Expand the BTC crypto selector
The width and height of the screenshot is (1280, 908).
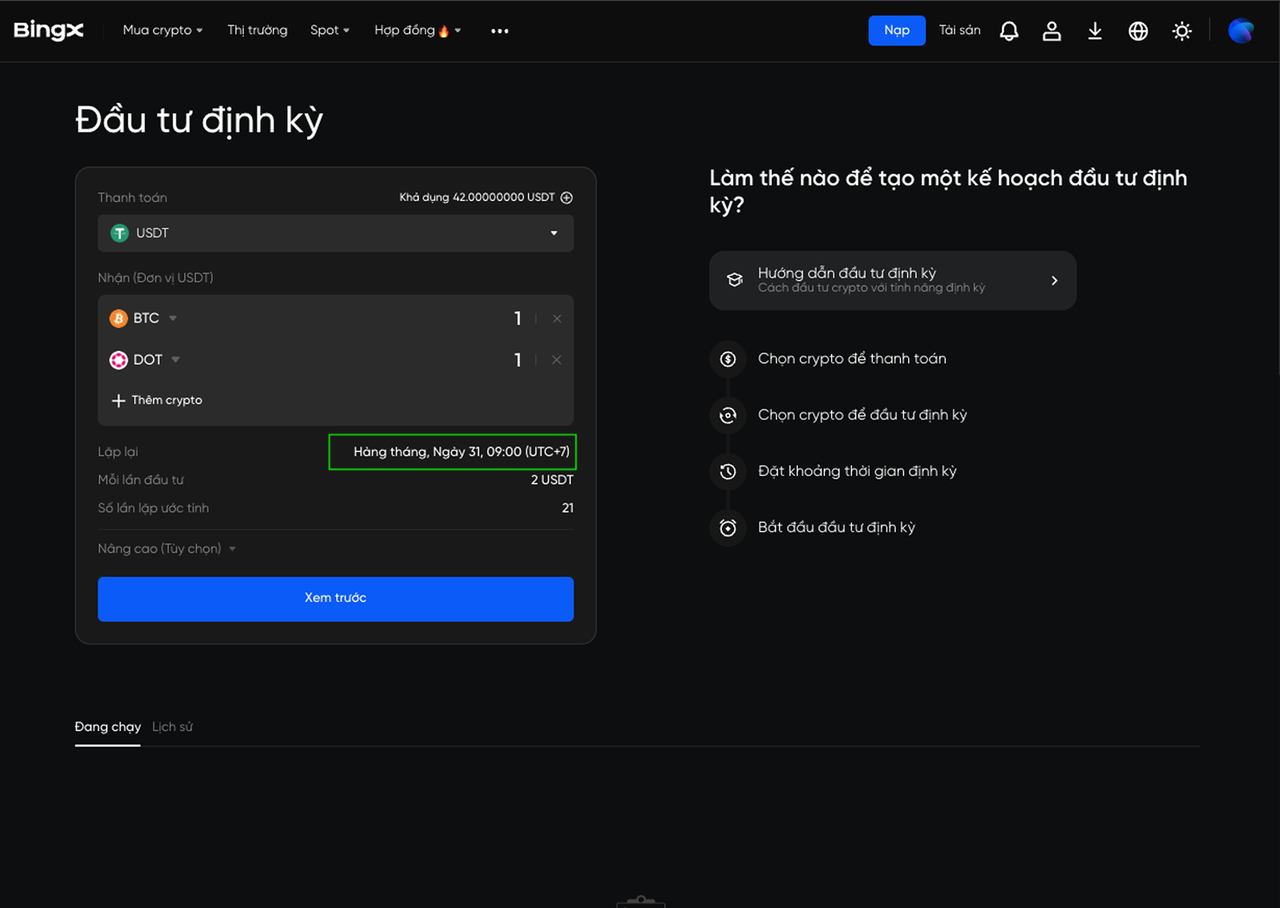145,319
